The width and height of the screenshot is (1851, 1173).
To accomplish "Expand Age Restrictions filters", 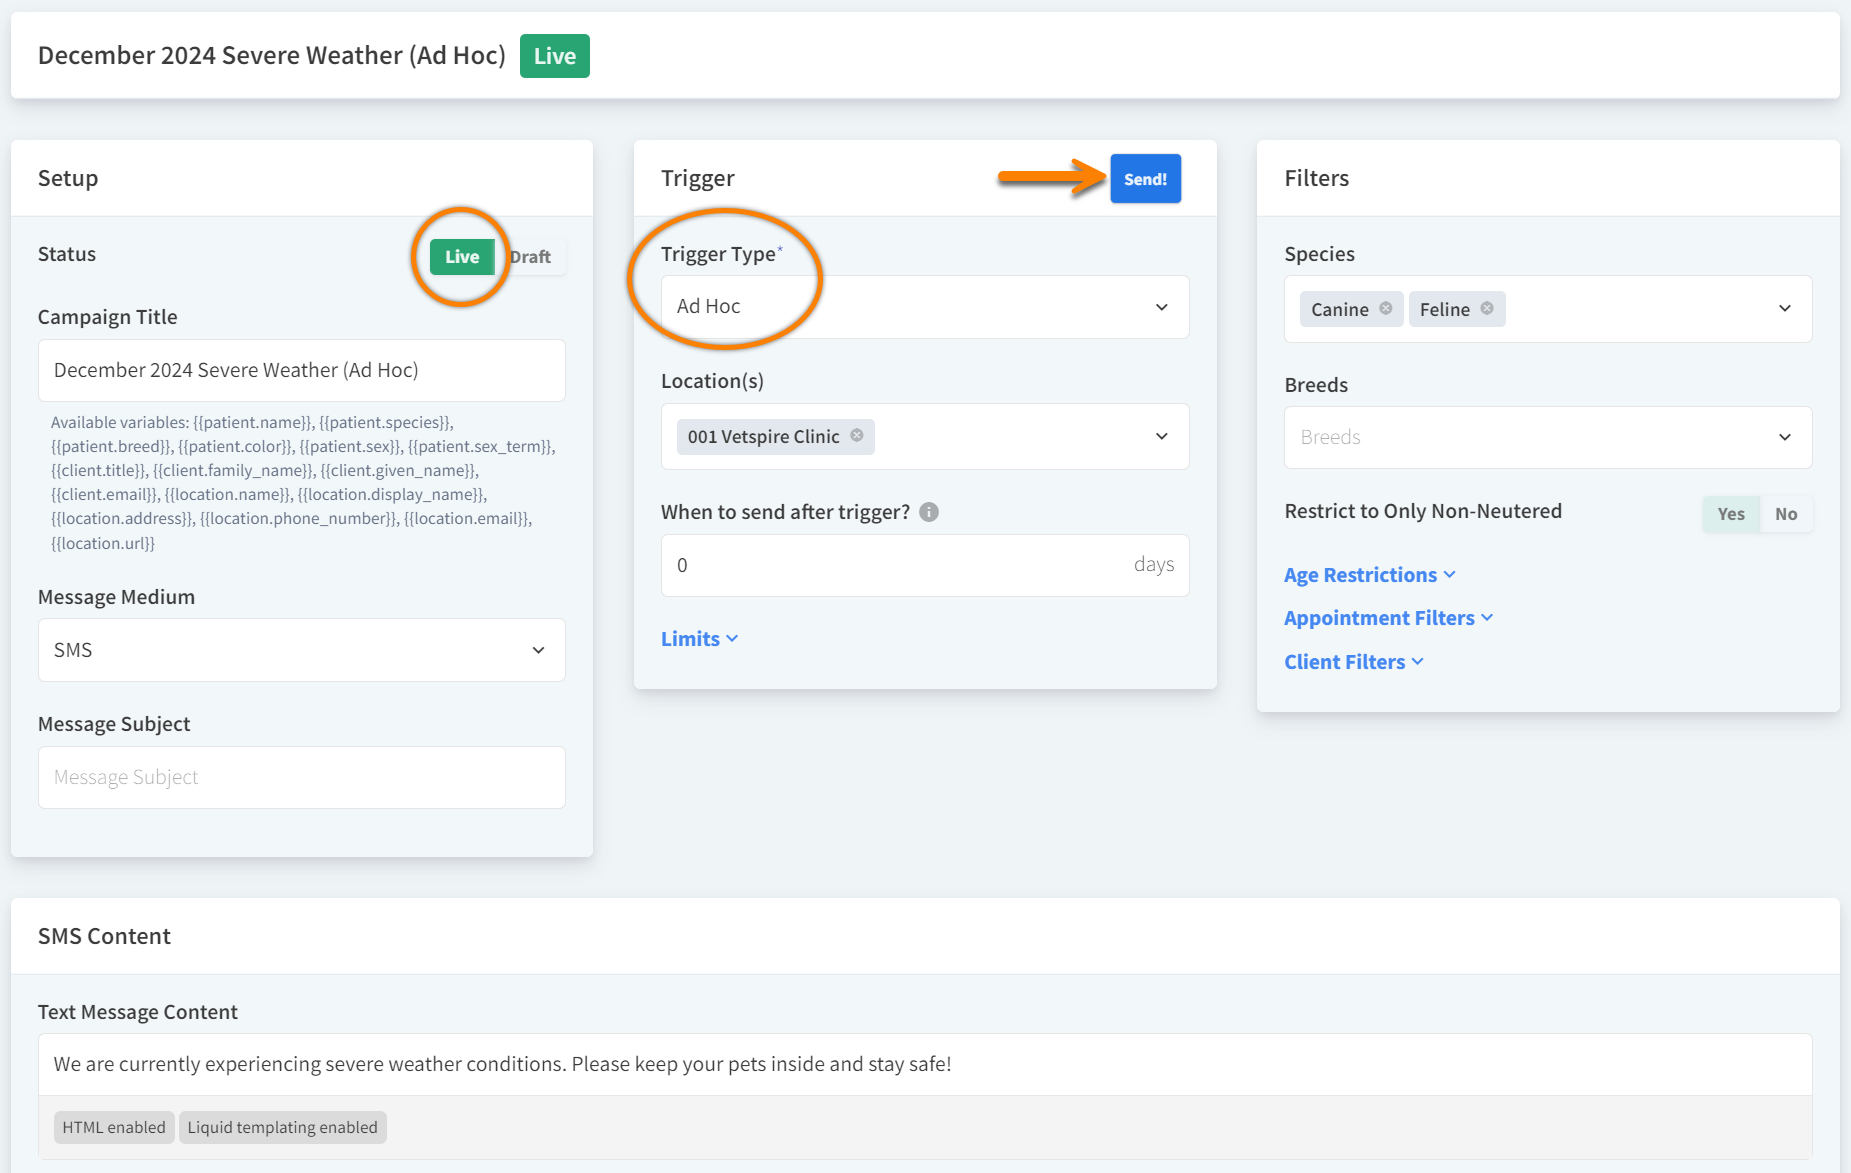I will (x=1369, y=575).
